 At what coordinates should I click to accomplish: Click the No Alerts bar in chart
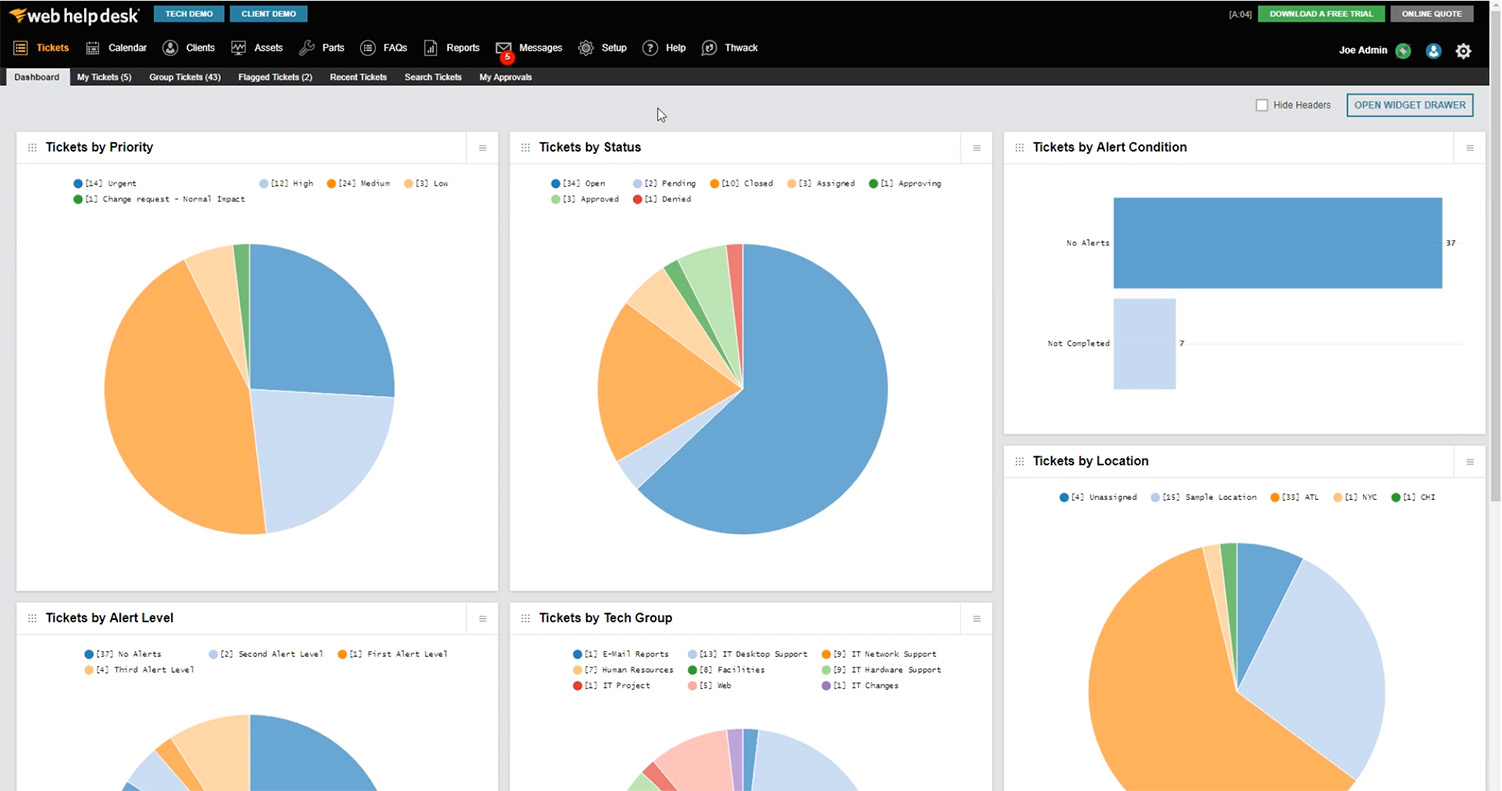click(x=1277, y=243)
